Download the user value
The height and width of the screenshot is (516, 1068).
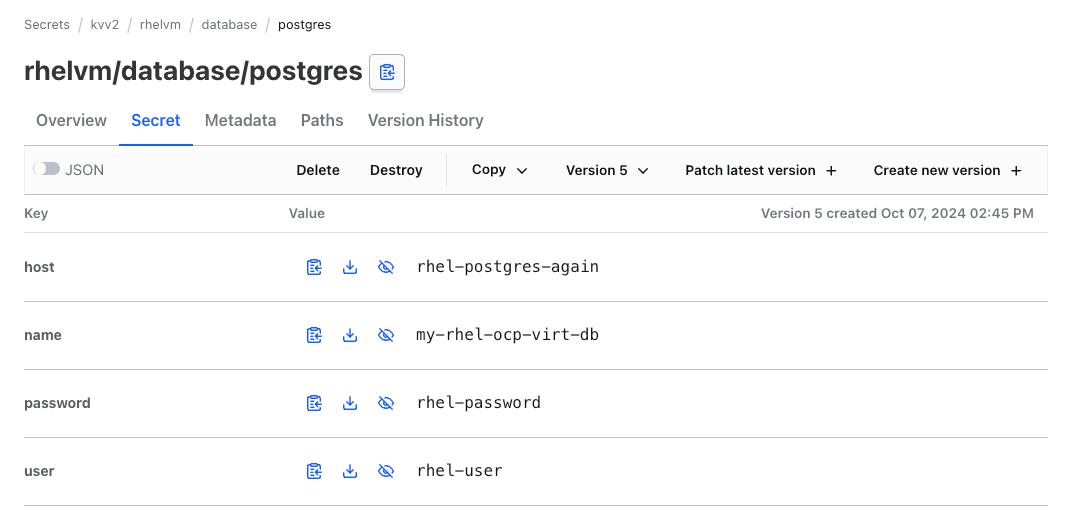pyautogui.click(x=350, y=471)
